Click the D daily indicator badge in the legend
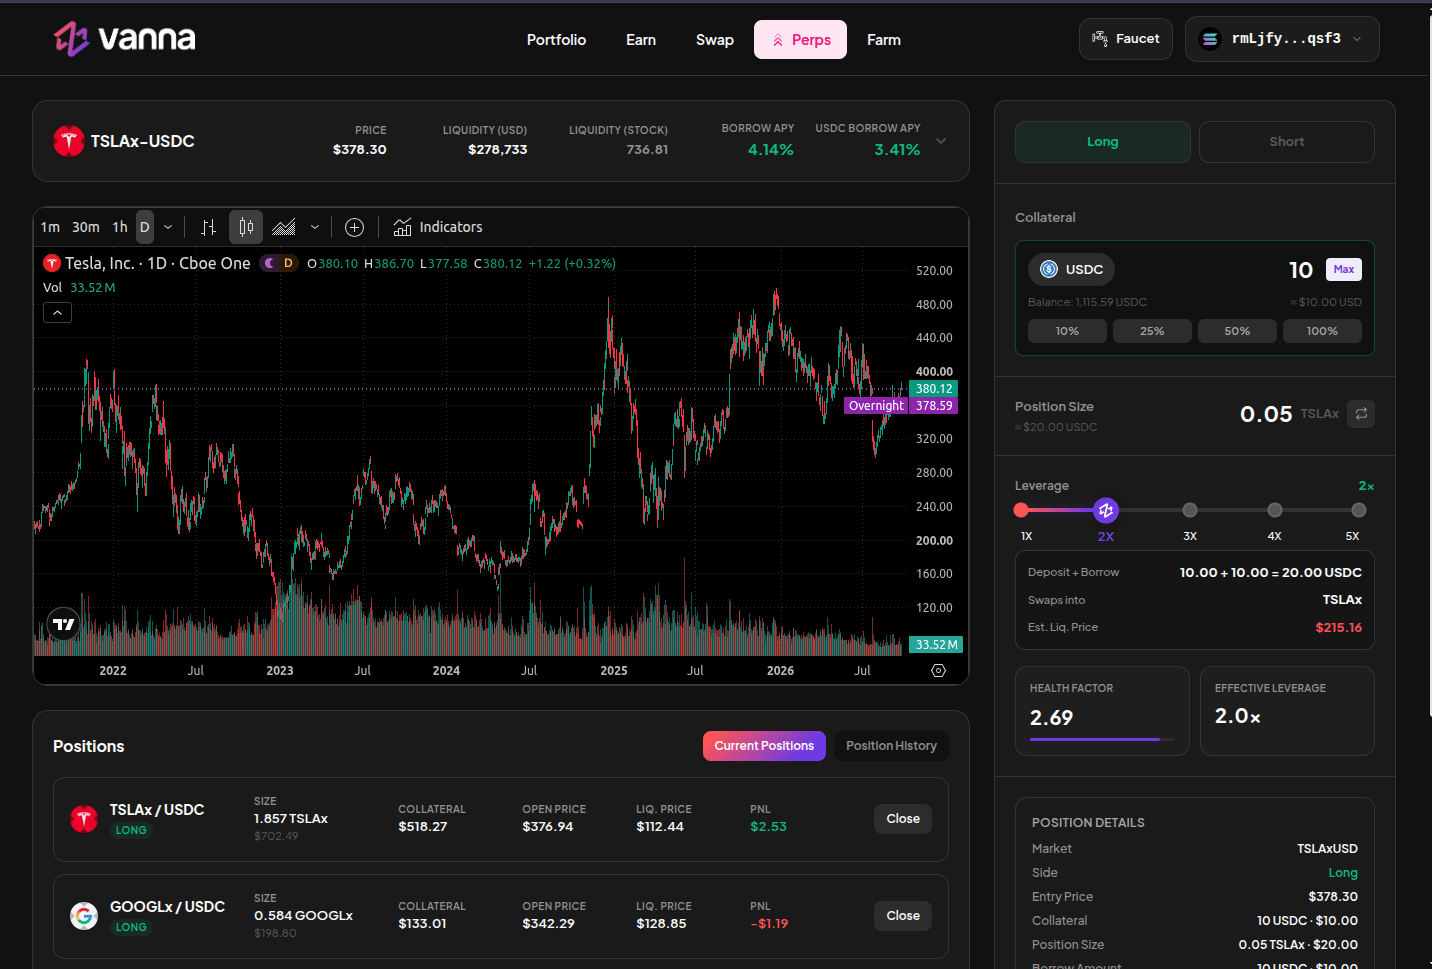 tap(288, 263)
